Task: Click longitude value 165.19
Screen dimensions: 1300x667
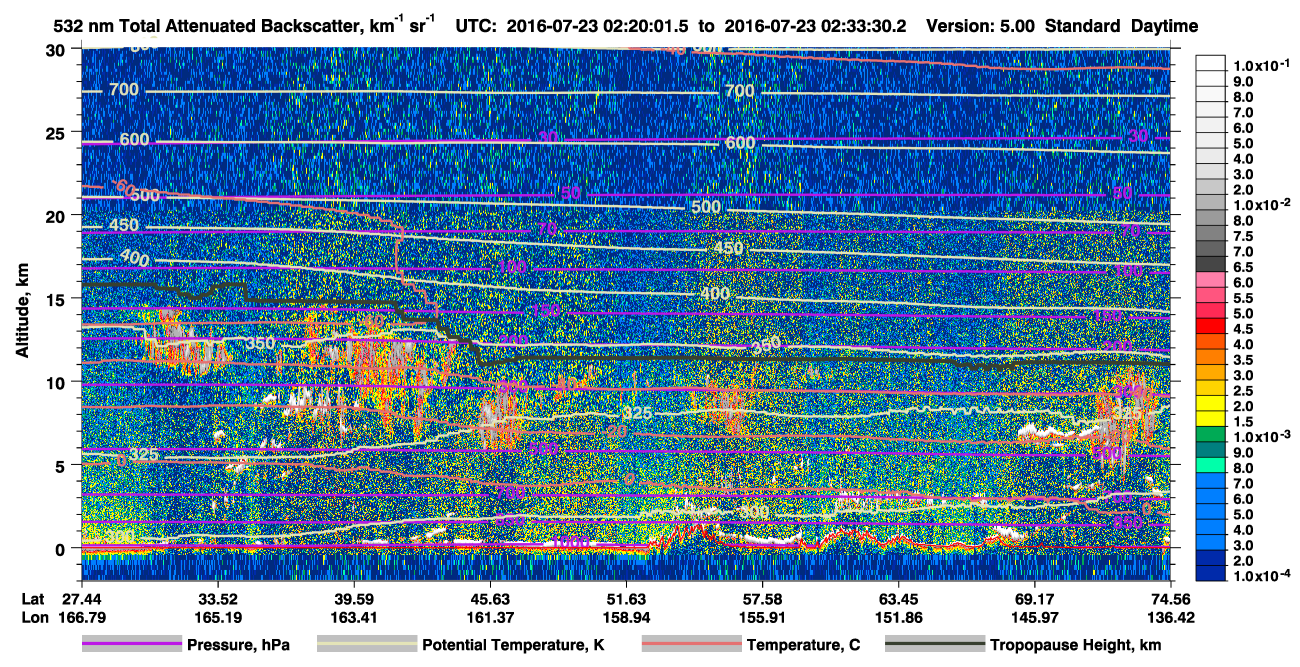Action: coord(218,616)
